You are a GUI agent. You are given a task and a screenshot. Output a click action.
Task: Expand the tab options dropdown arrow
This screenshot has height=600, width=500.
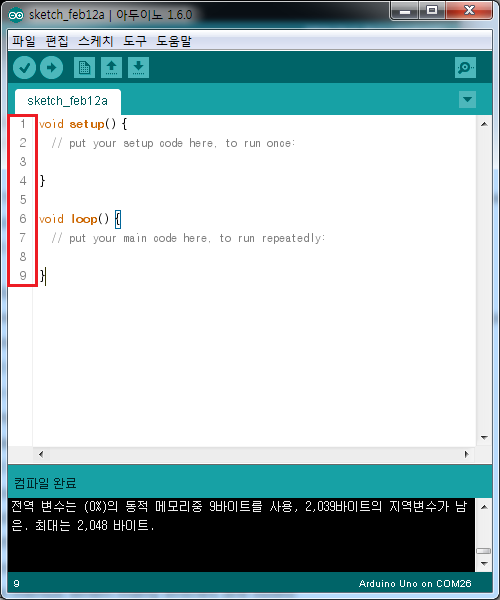[x=467, y=99]
